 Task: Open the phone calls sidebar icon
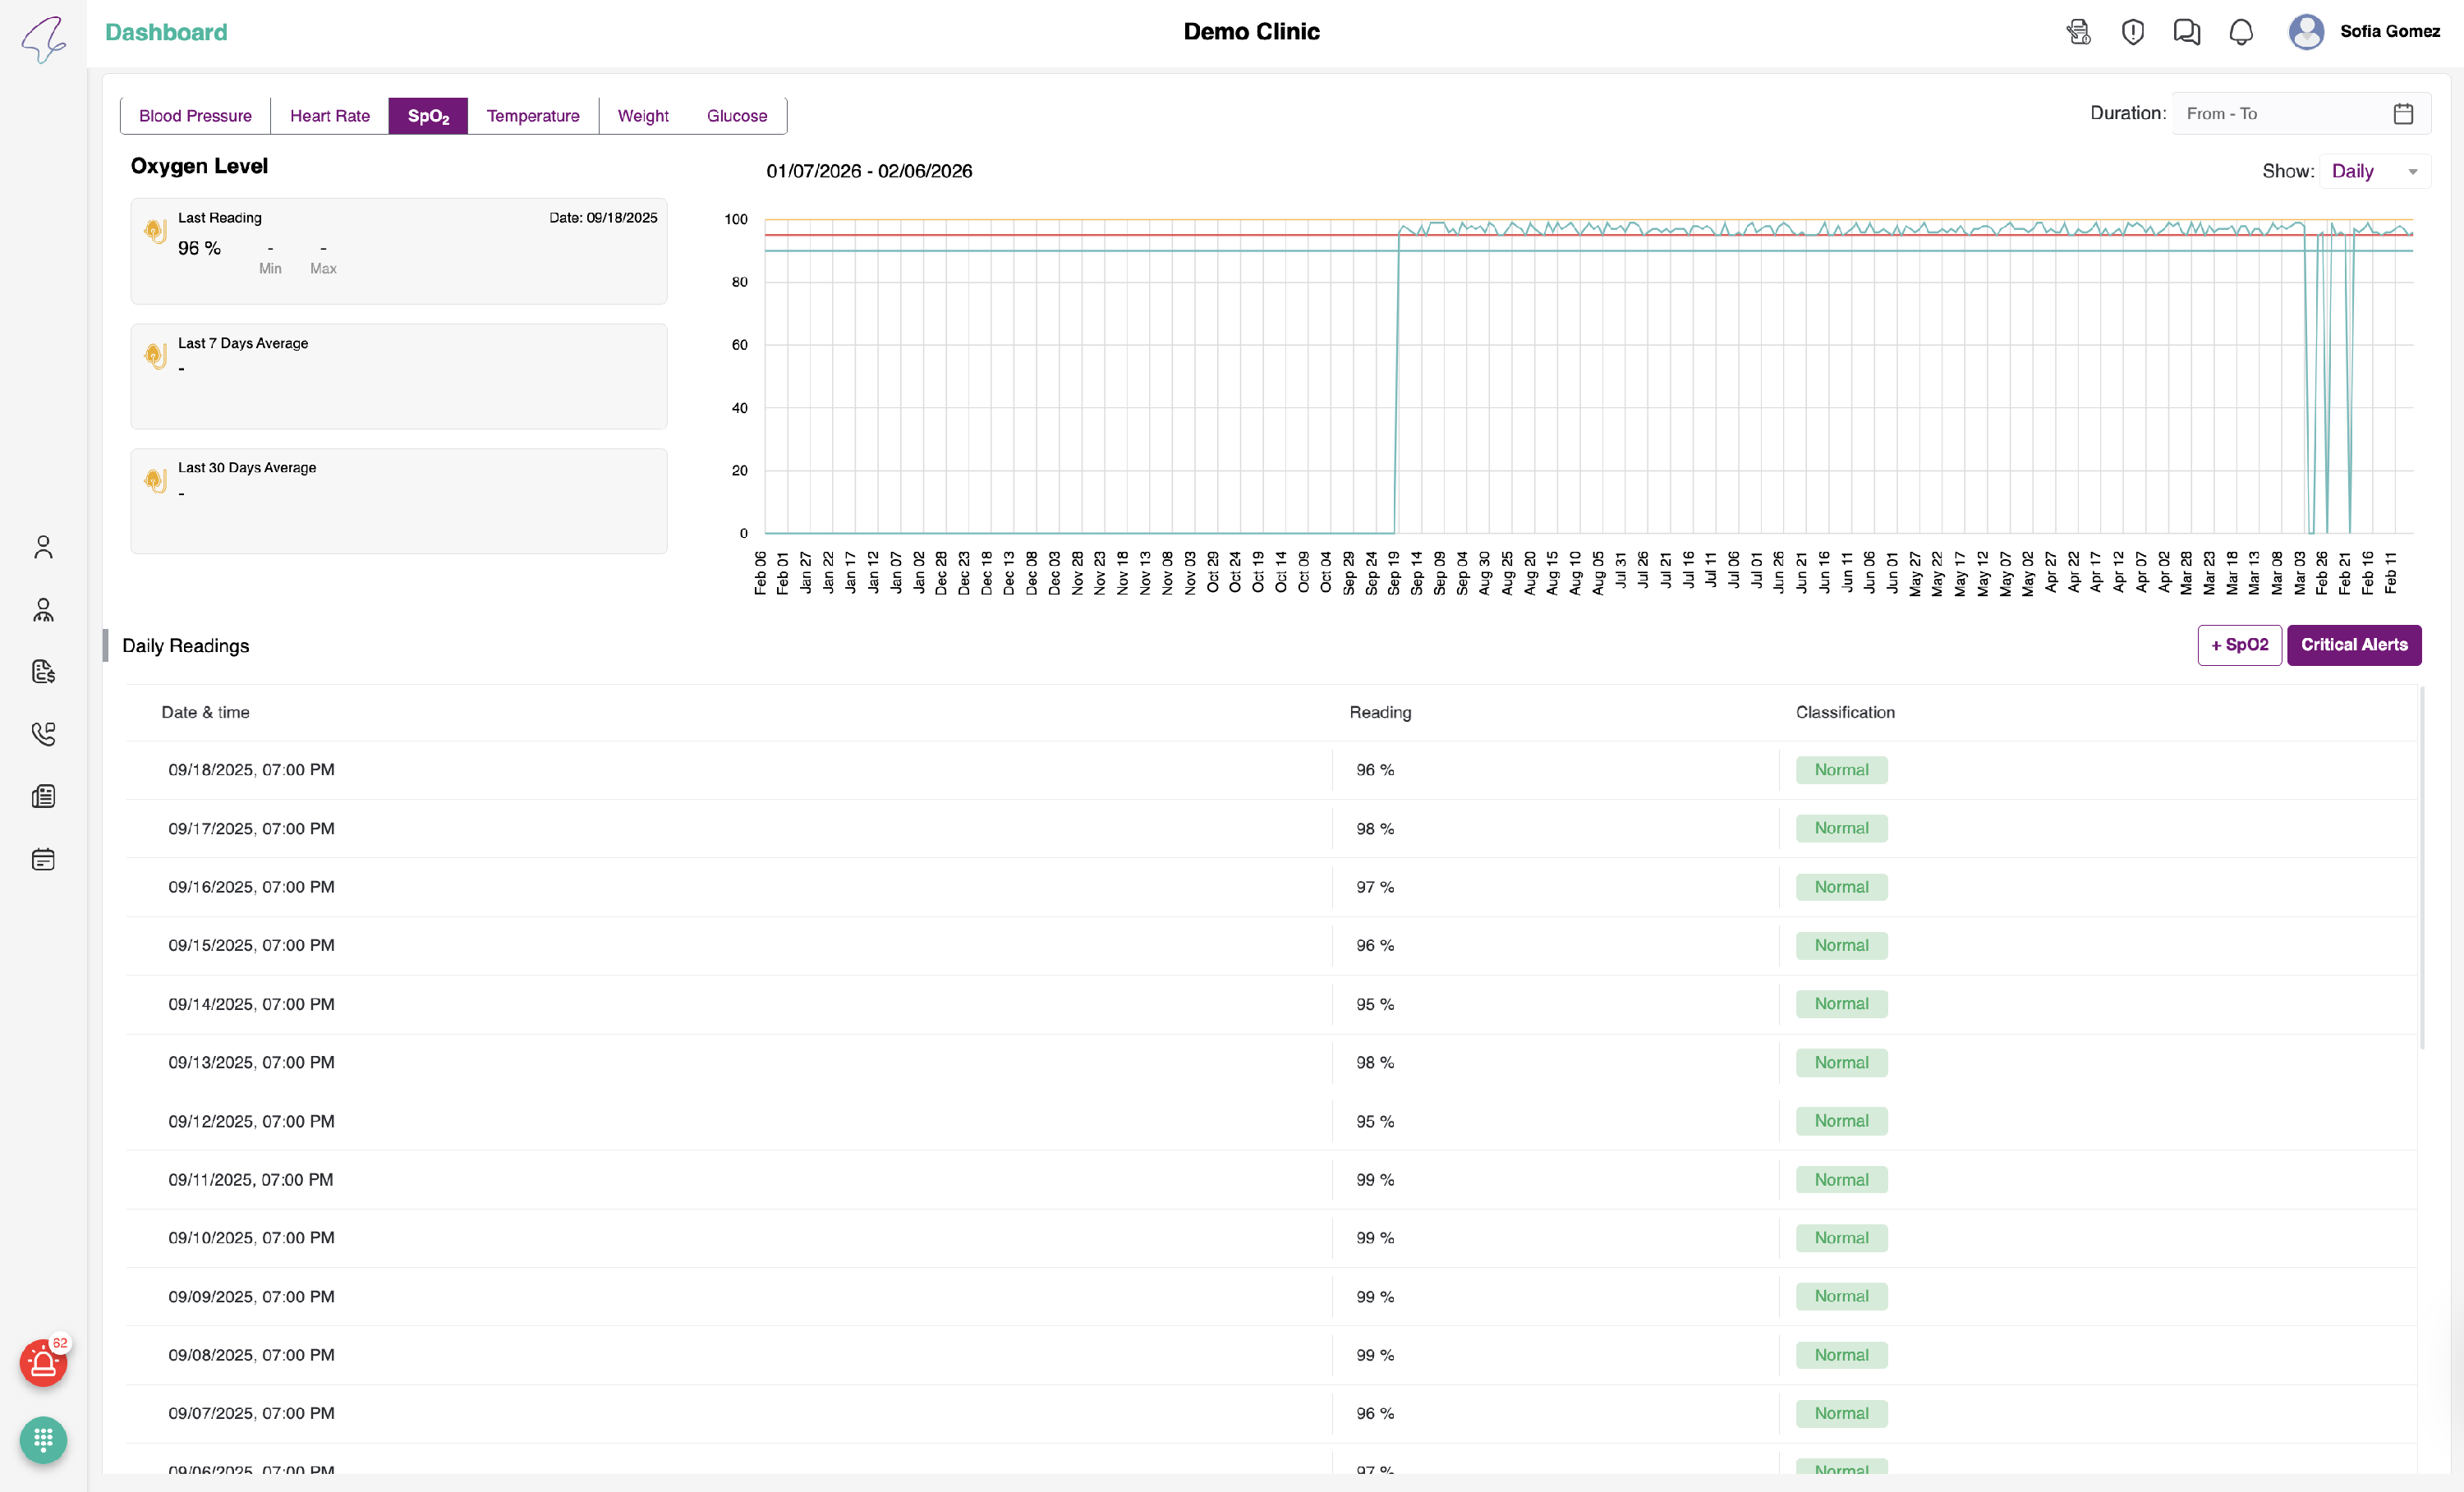(43, 734)
